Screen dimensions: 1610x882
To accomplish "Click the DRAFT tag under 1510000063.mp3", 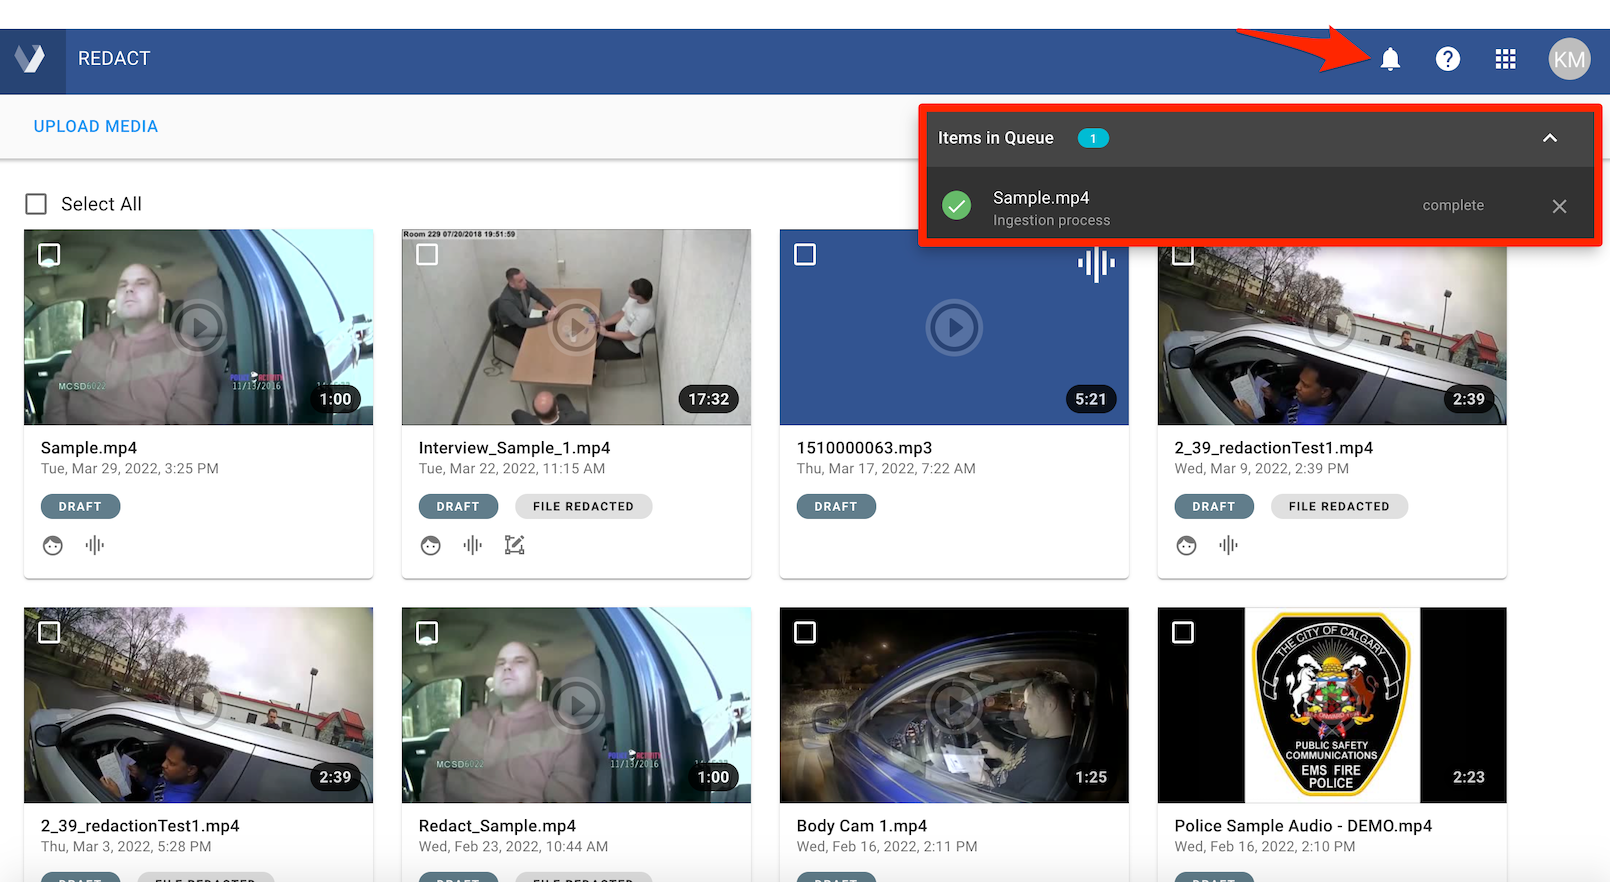I will click(835, 506).
